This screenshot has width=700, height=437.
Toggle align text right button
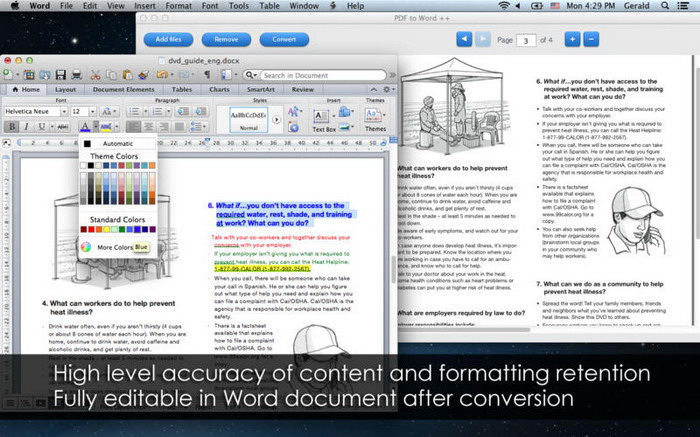click(164, 127)
